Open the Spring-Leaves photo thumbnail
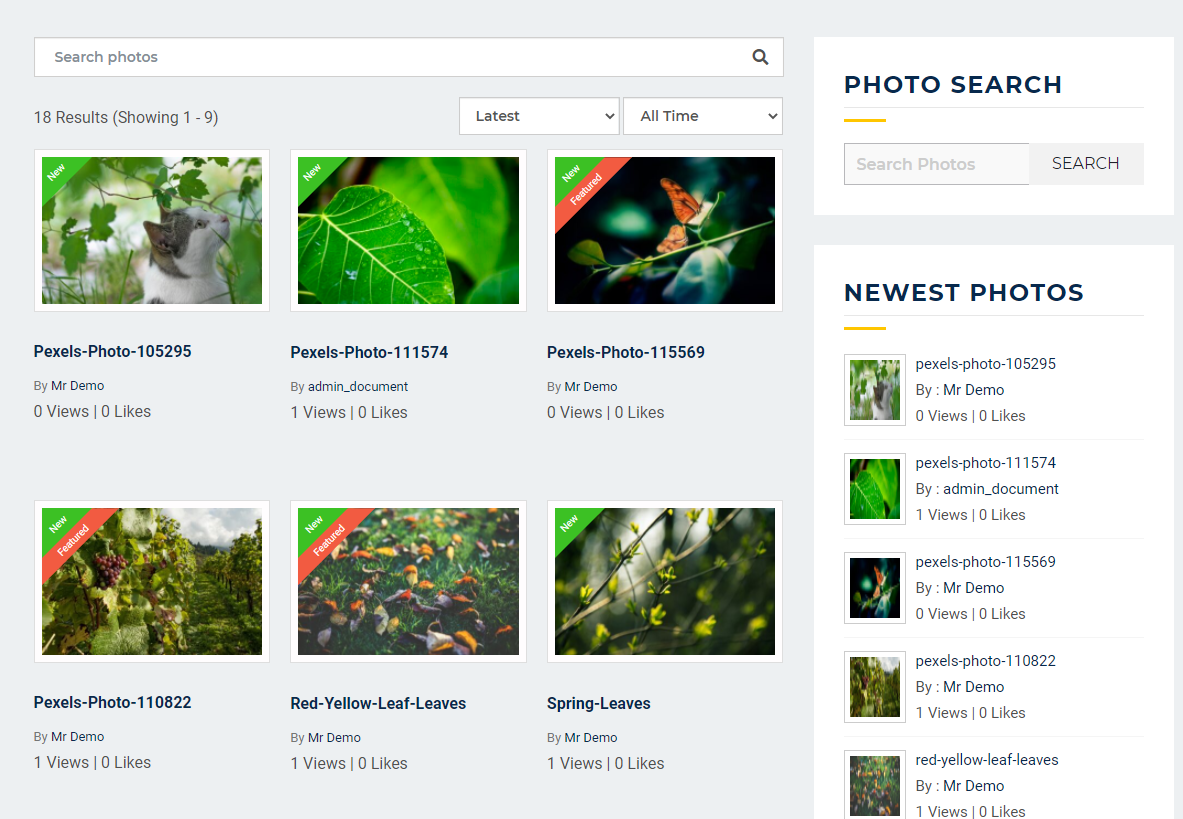 [665, 581]
